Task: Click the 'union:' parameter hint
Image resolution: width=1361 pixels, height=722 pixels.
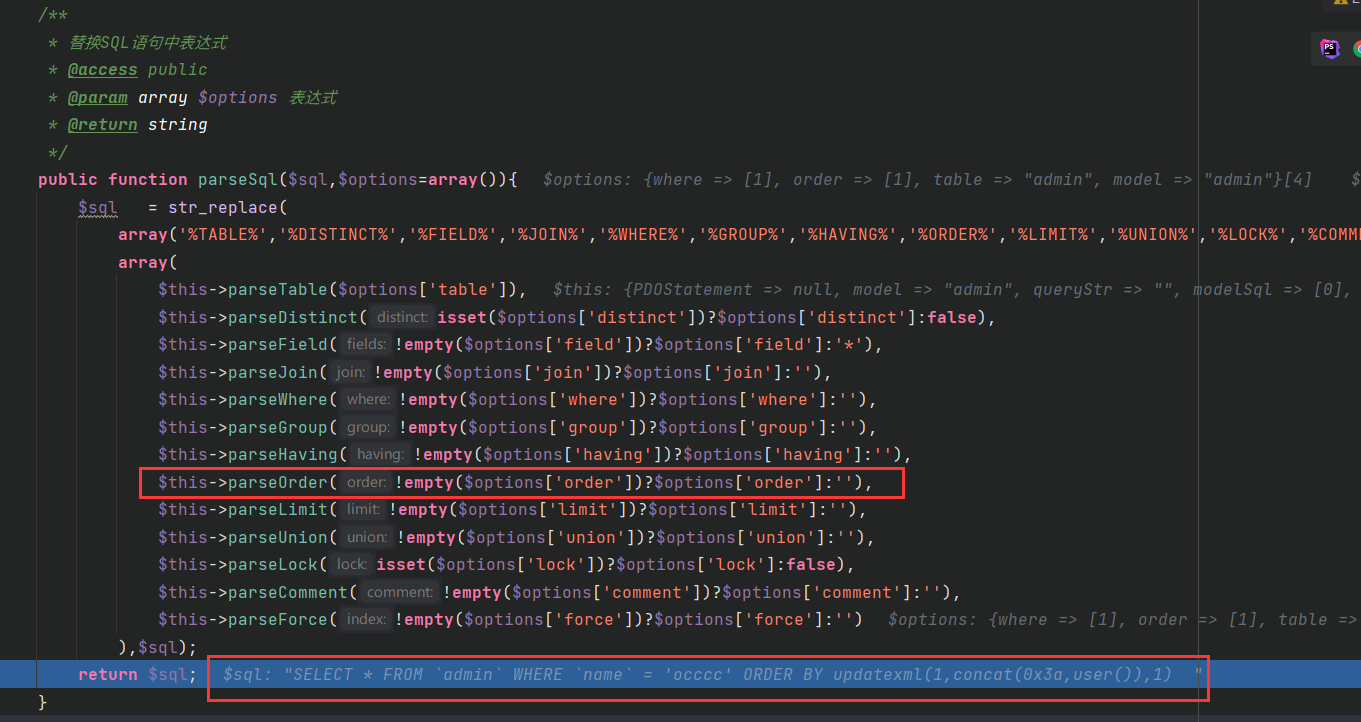Action: click(x=368, y=538)
